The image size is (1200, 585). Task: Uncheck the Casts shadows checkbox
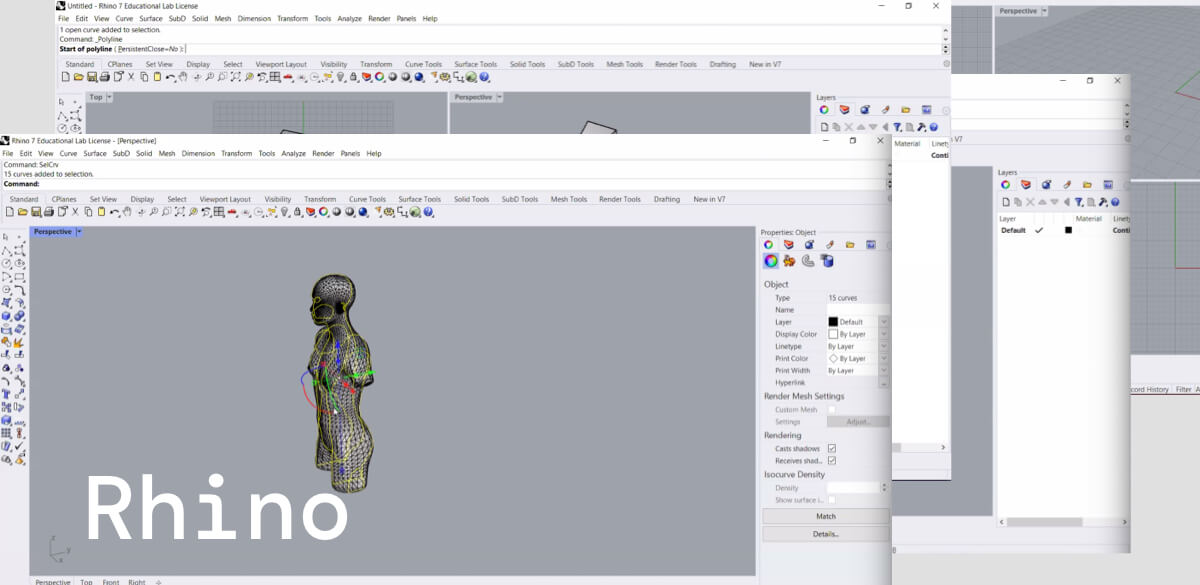coord(832,449)
